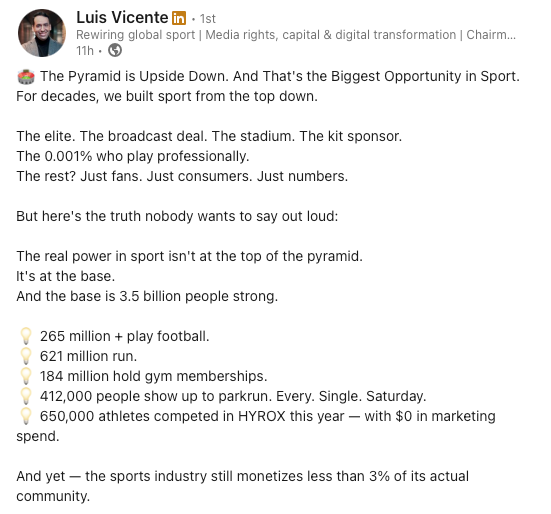The height and width of the screenshot is (514, 551).
Task: Click 'The 0.001% who play professionally' line
Action: point(133,156)
